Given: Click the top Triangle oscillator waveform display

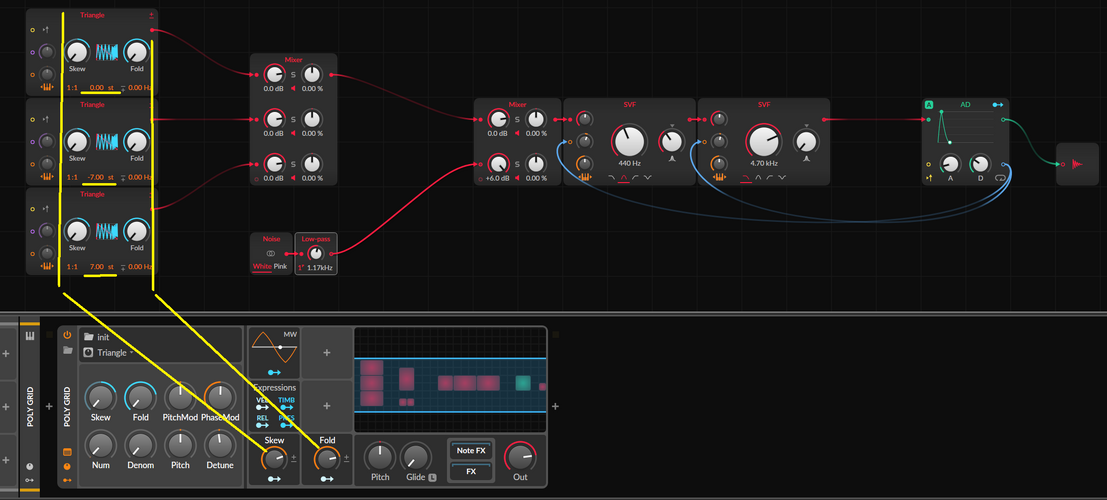Looking at the screenshot, I should coord(107,52).
